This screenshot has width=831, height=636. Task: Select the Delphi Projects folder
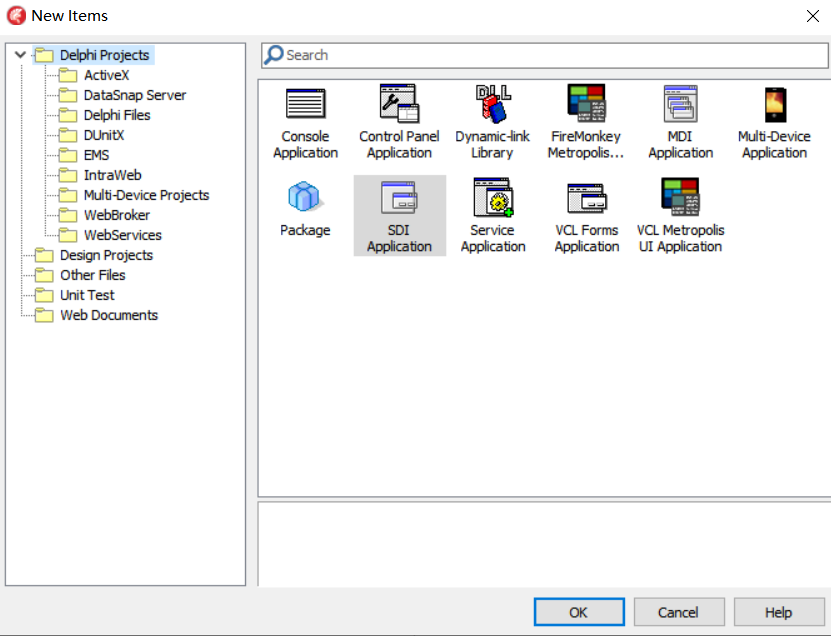(93, 55)
